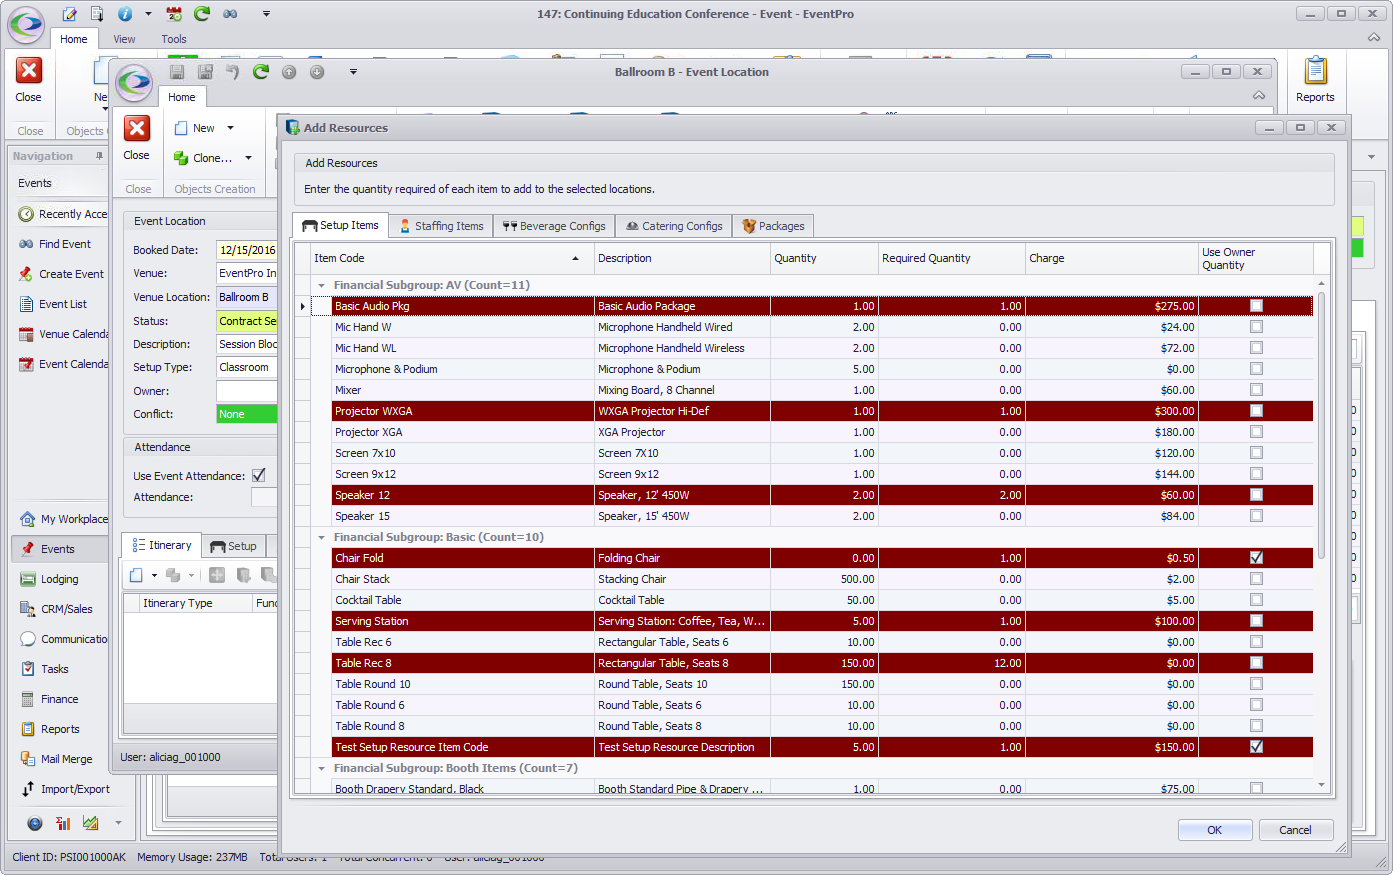Collapse Financial Subgroup AV group

[321, 286]
